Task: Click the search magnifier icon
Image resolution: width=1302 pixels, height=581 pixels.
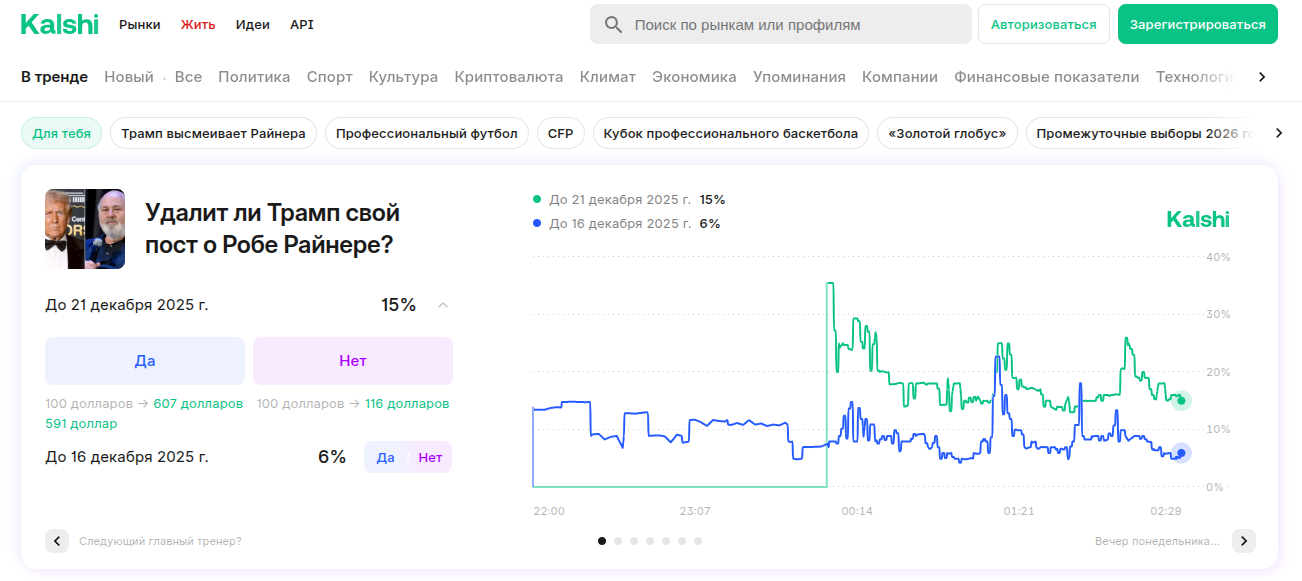Action: [613, 25]
